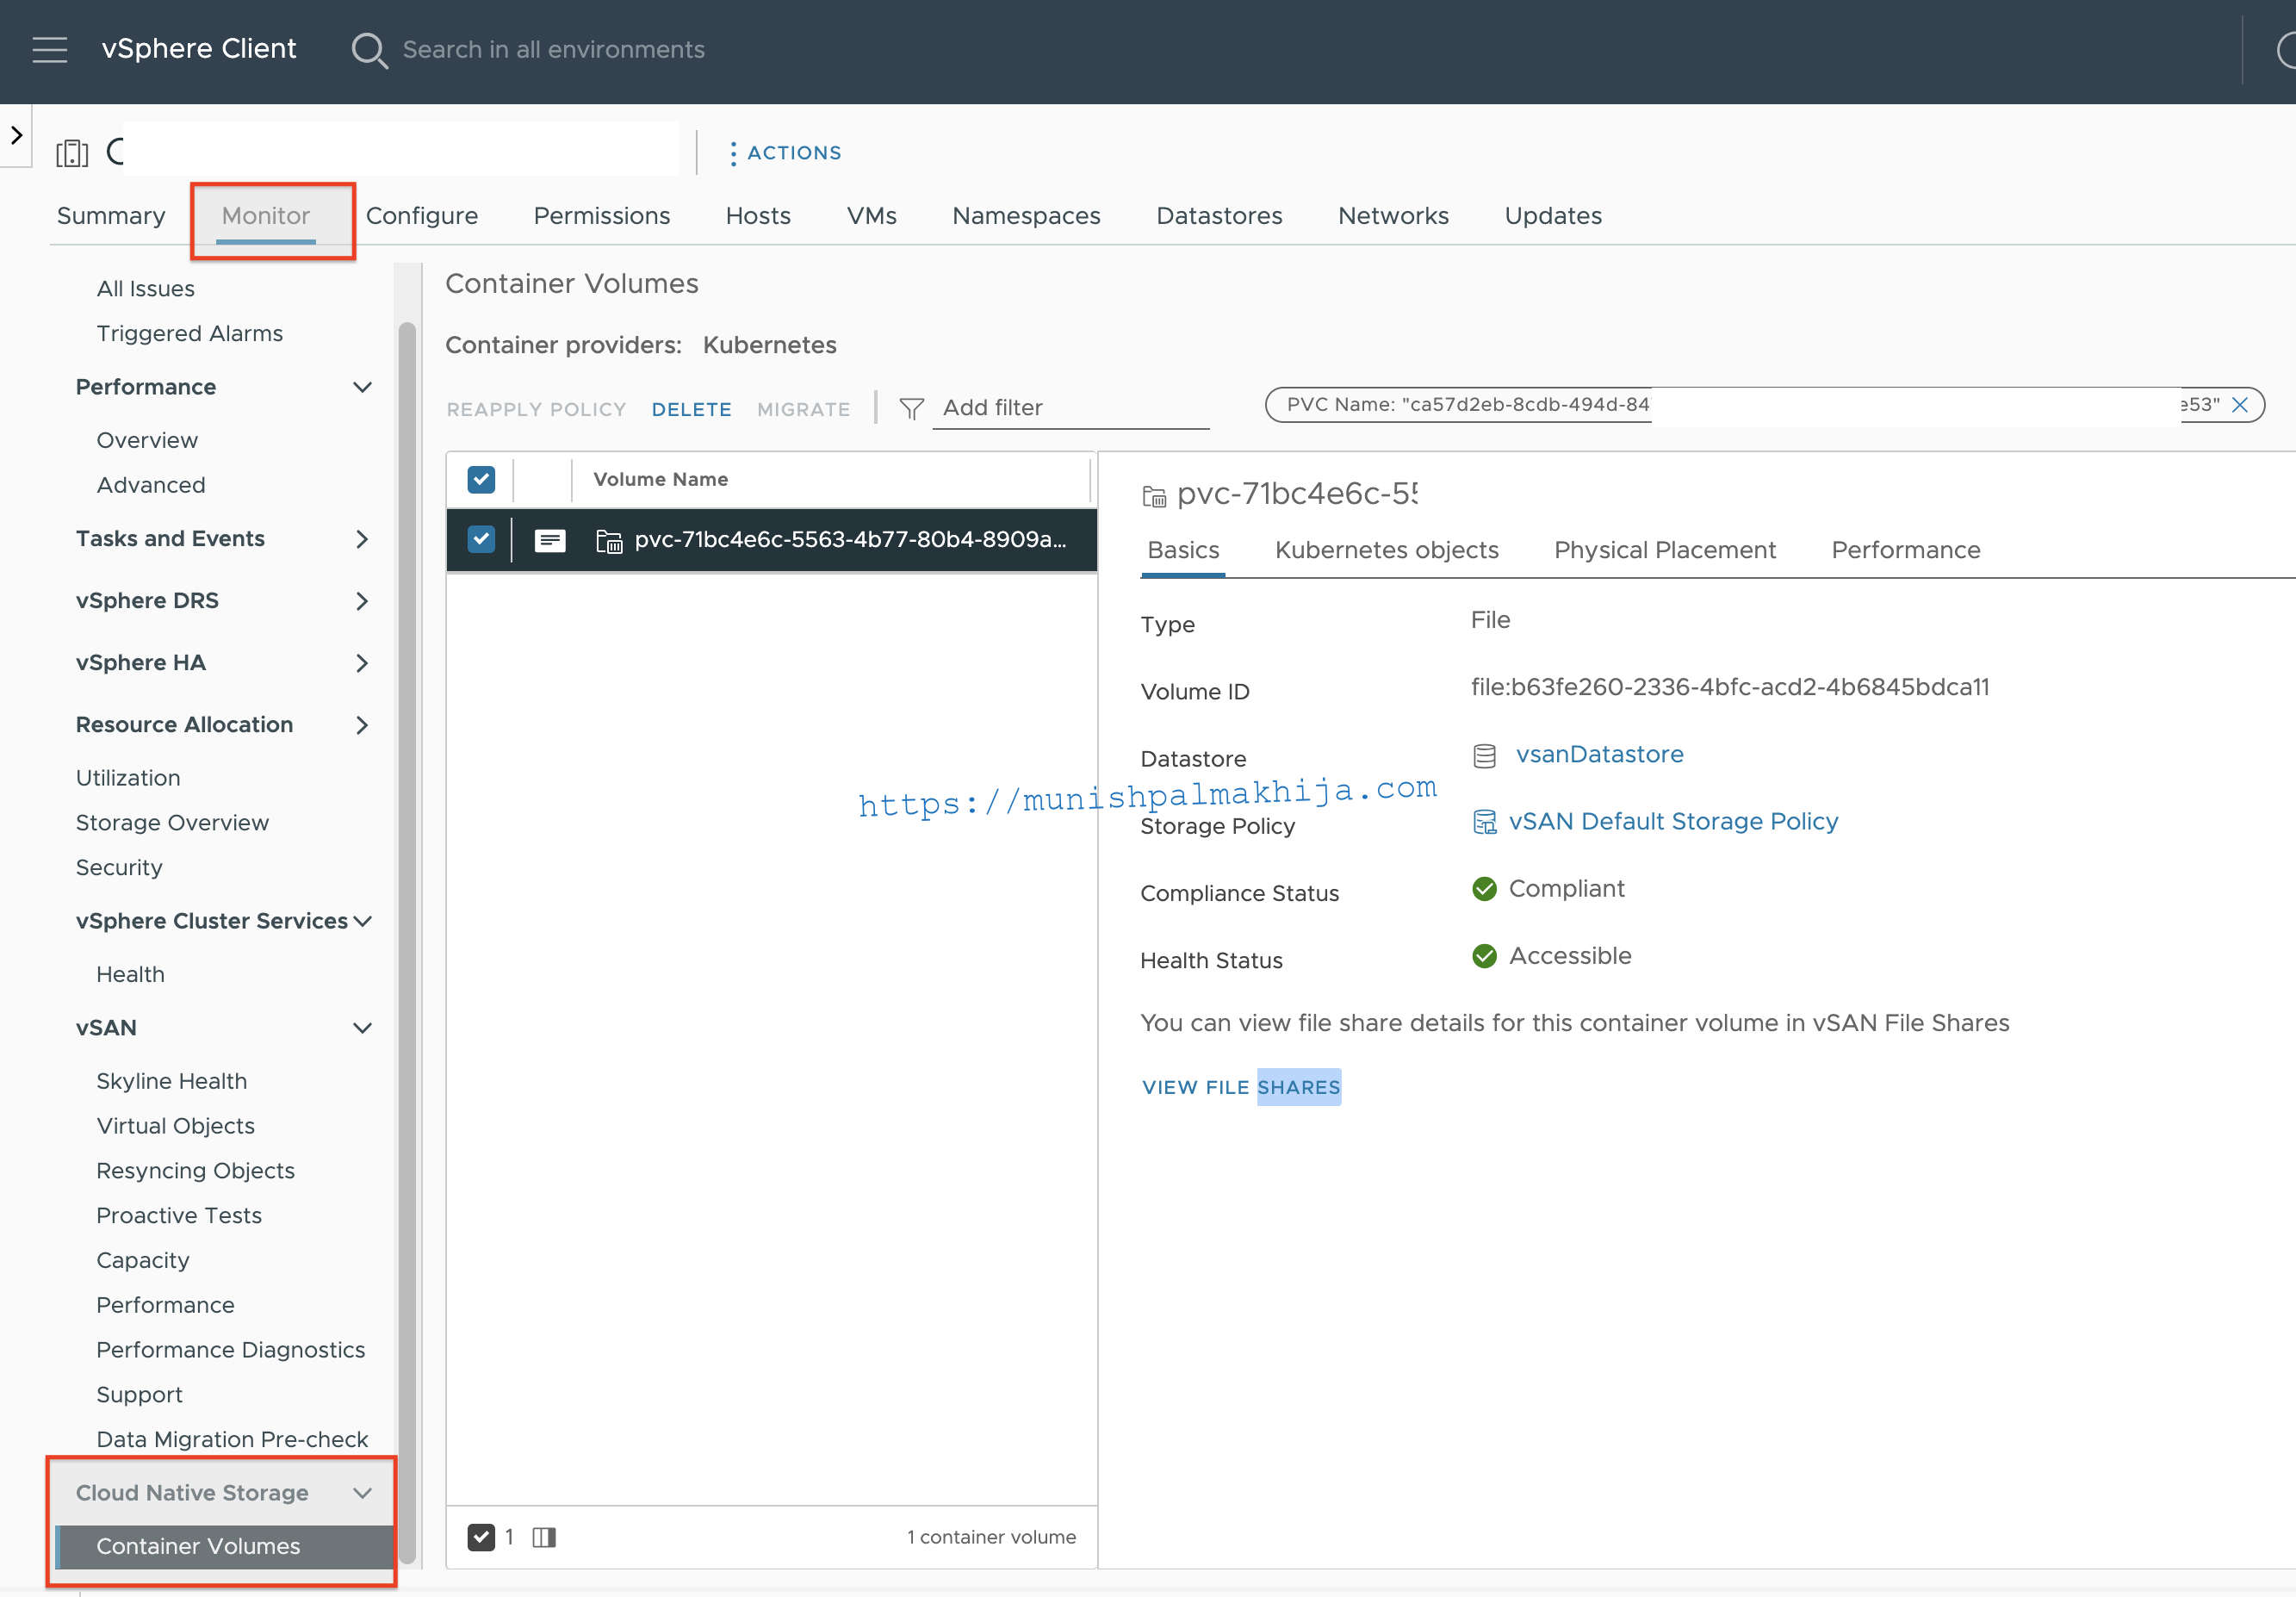The image size is (2296, 1597).
Task: Click the Volume Name column header
Action: pyautogui.click(x=660, y=480)
